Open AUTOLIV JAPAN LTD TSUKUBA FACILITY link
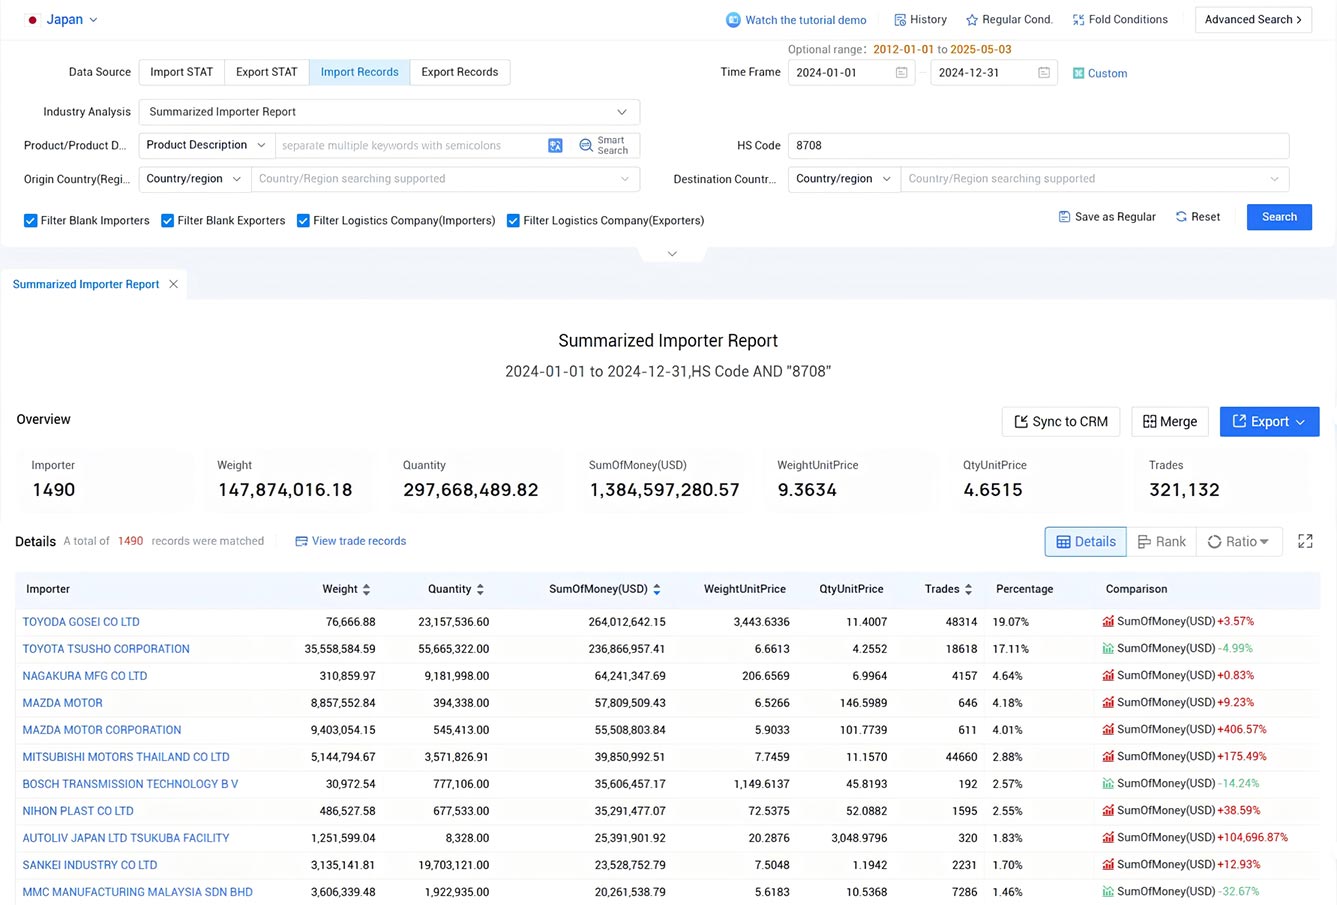The image size is (1337, 905). pyautogui.click(x=126, y=838)
